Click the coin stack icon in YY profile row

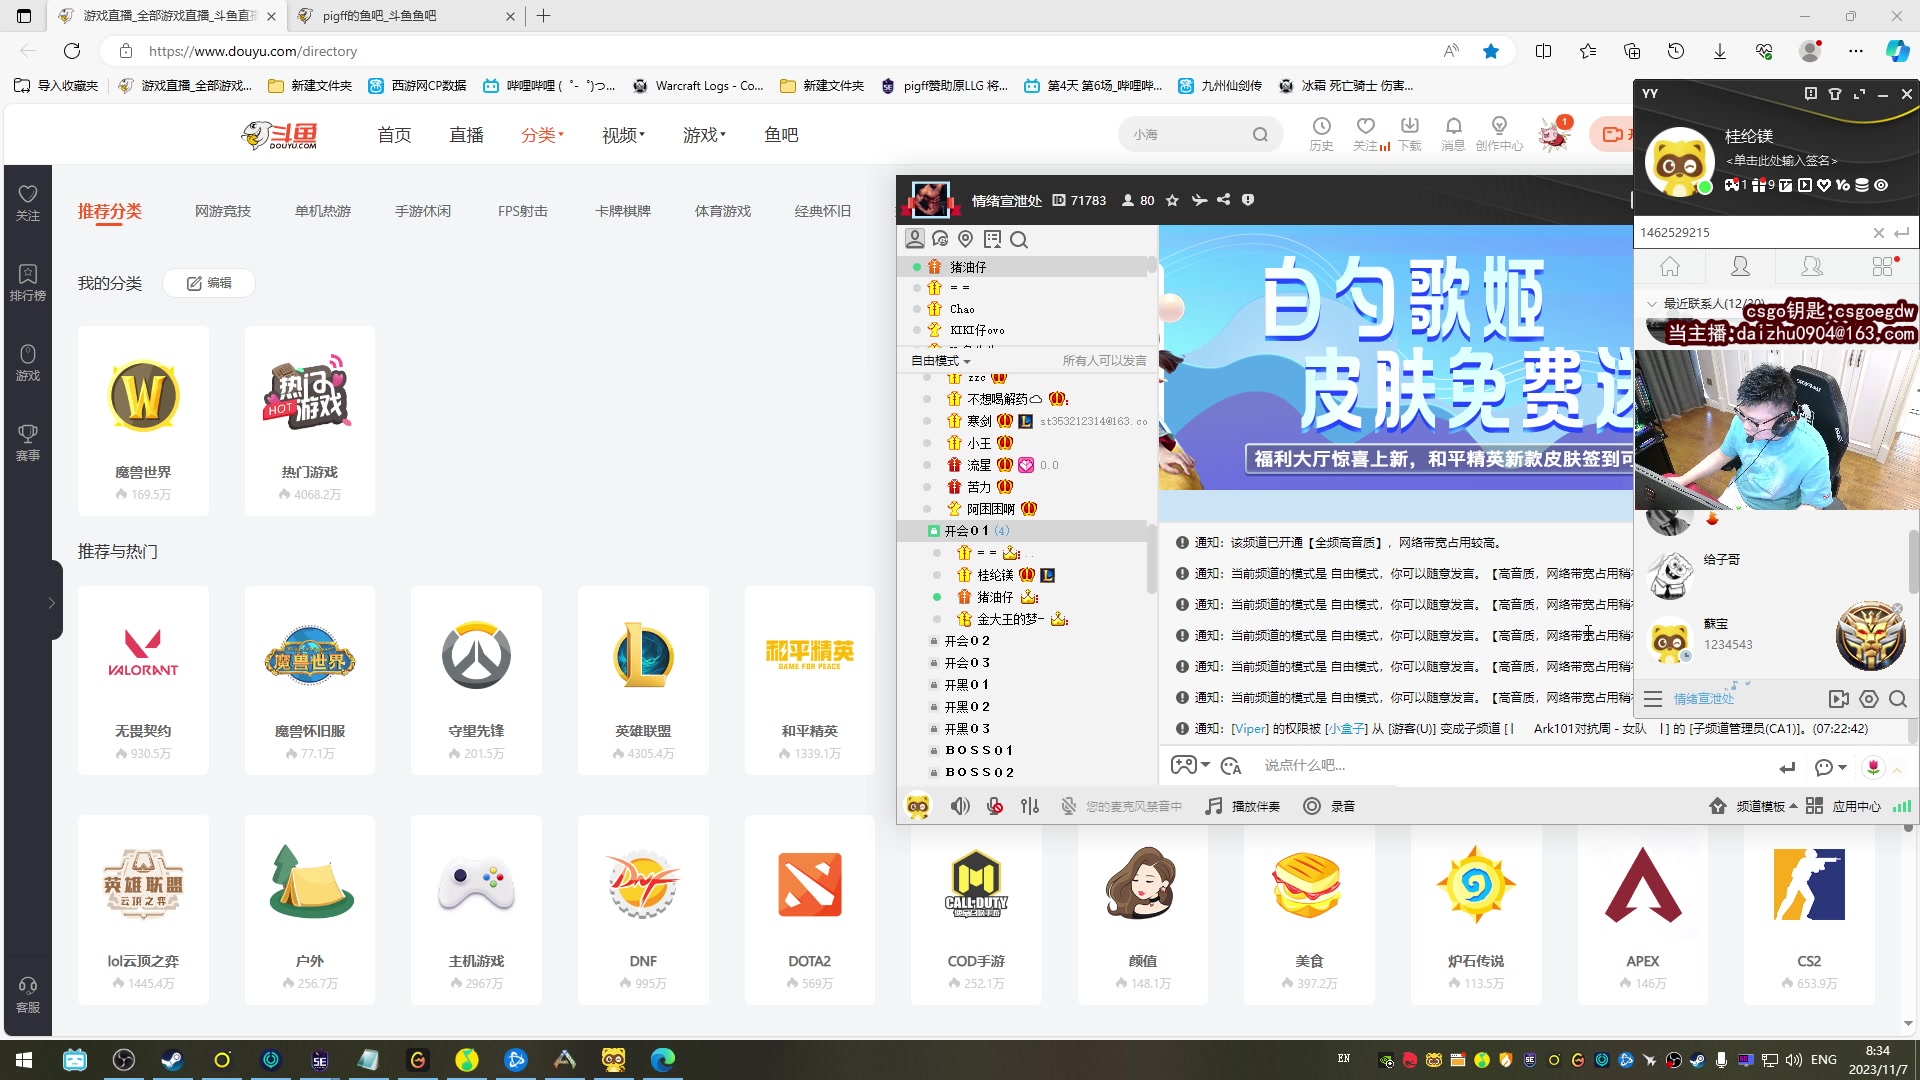click(x=1862, y=185)
